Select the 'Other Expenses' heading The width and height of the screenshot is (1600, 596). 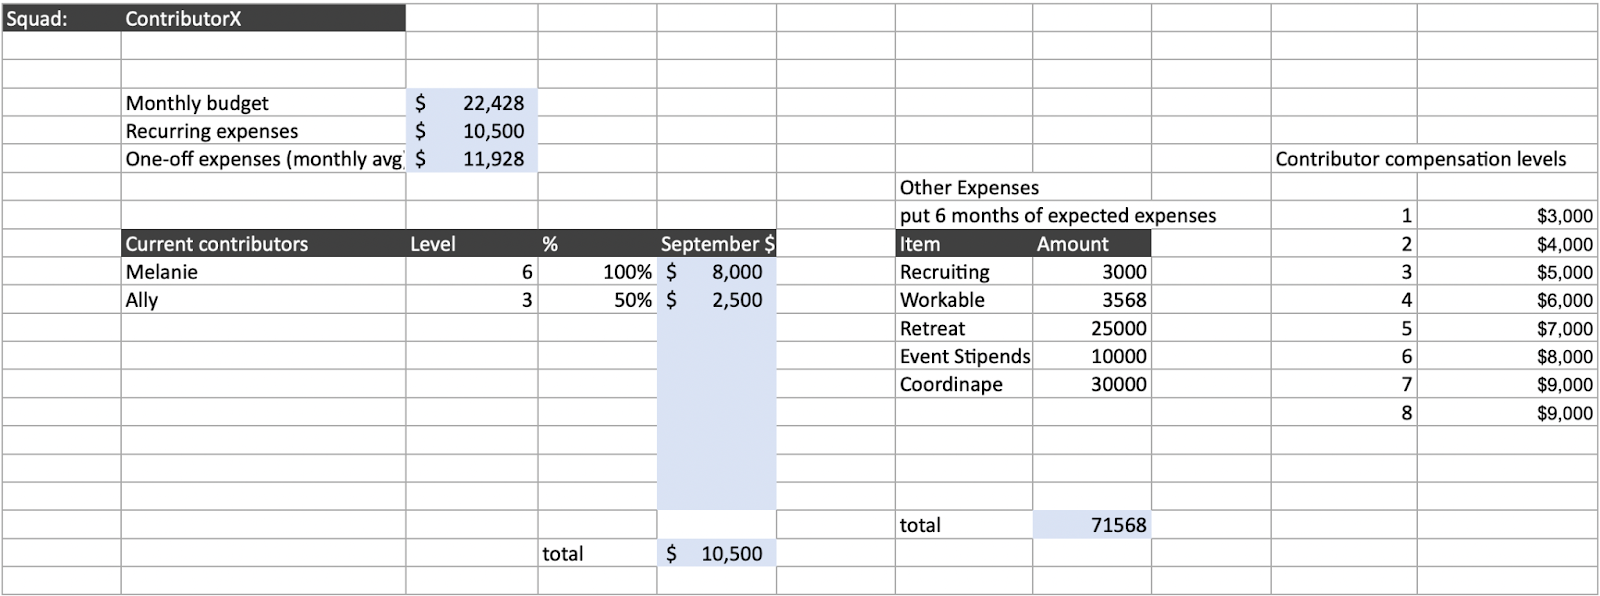pos(969,188)
